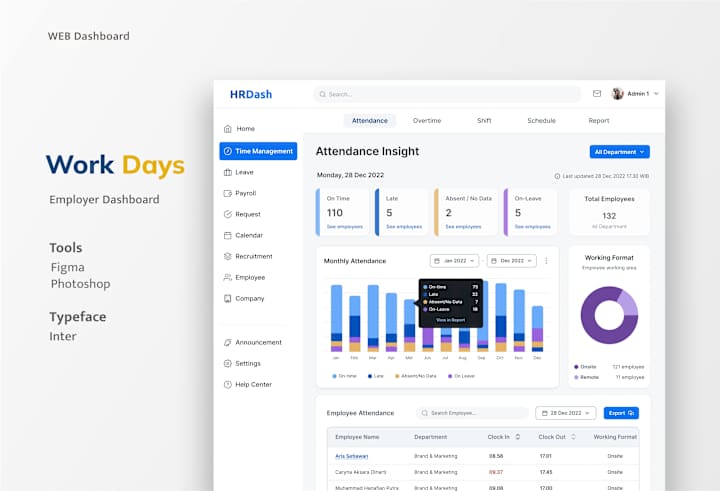Click the Jan bar in Monthly Attendance
The image size is (720, 491).
point(336,318)
